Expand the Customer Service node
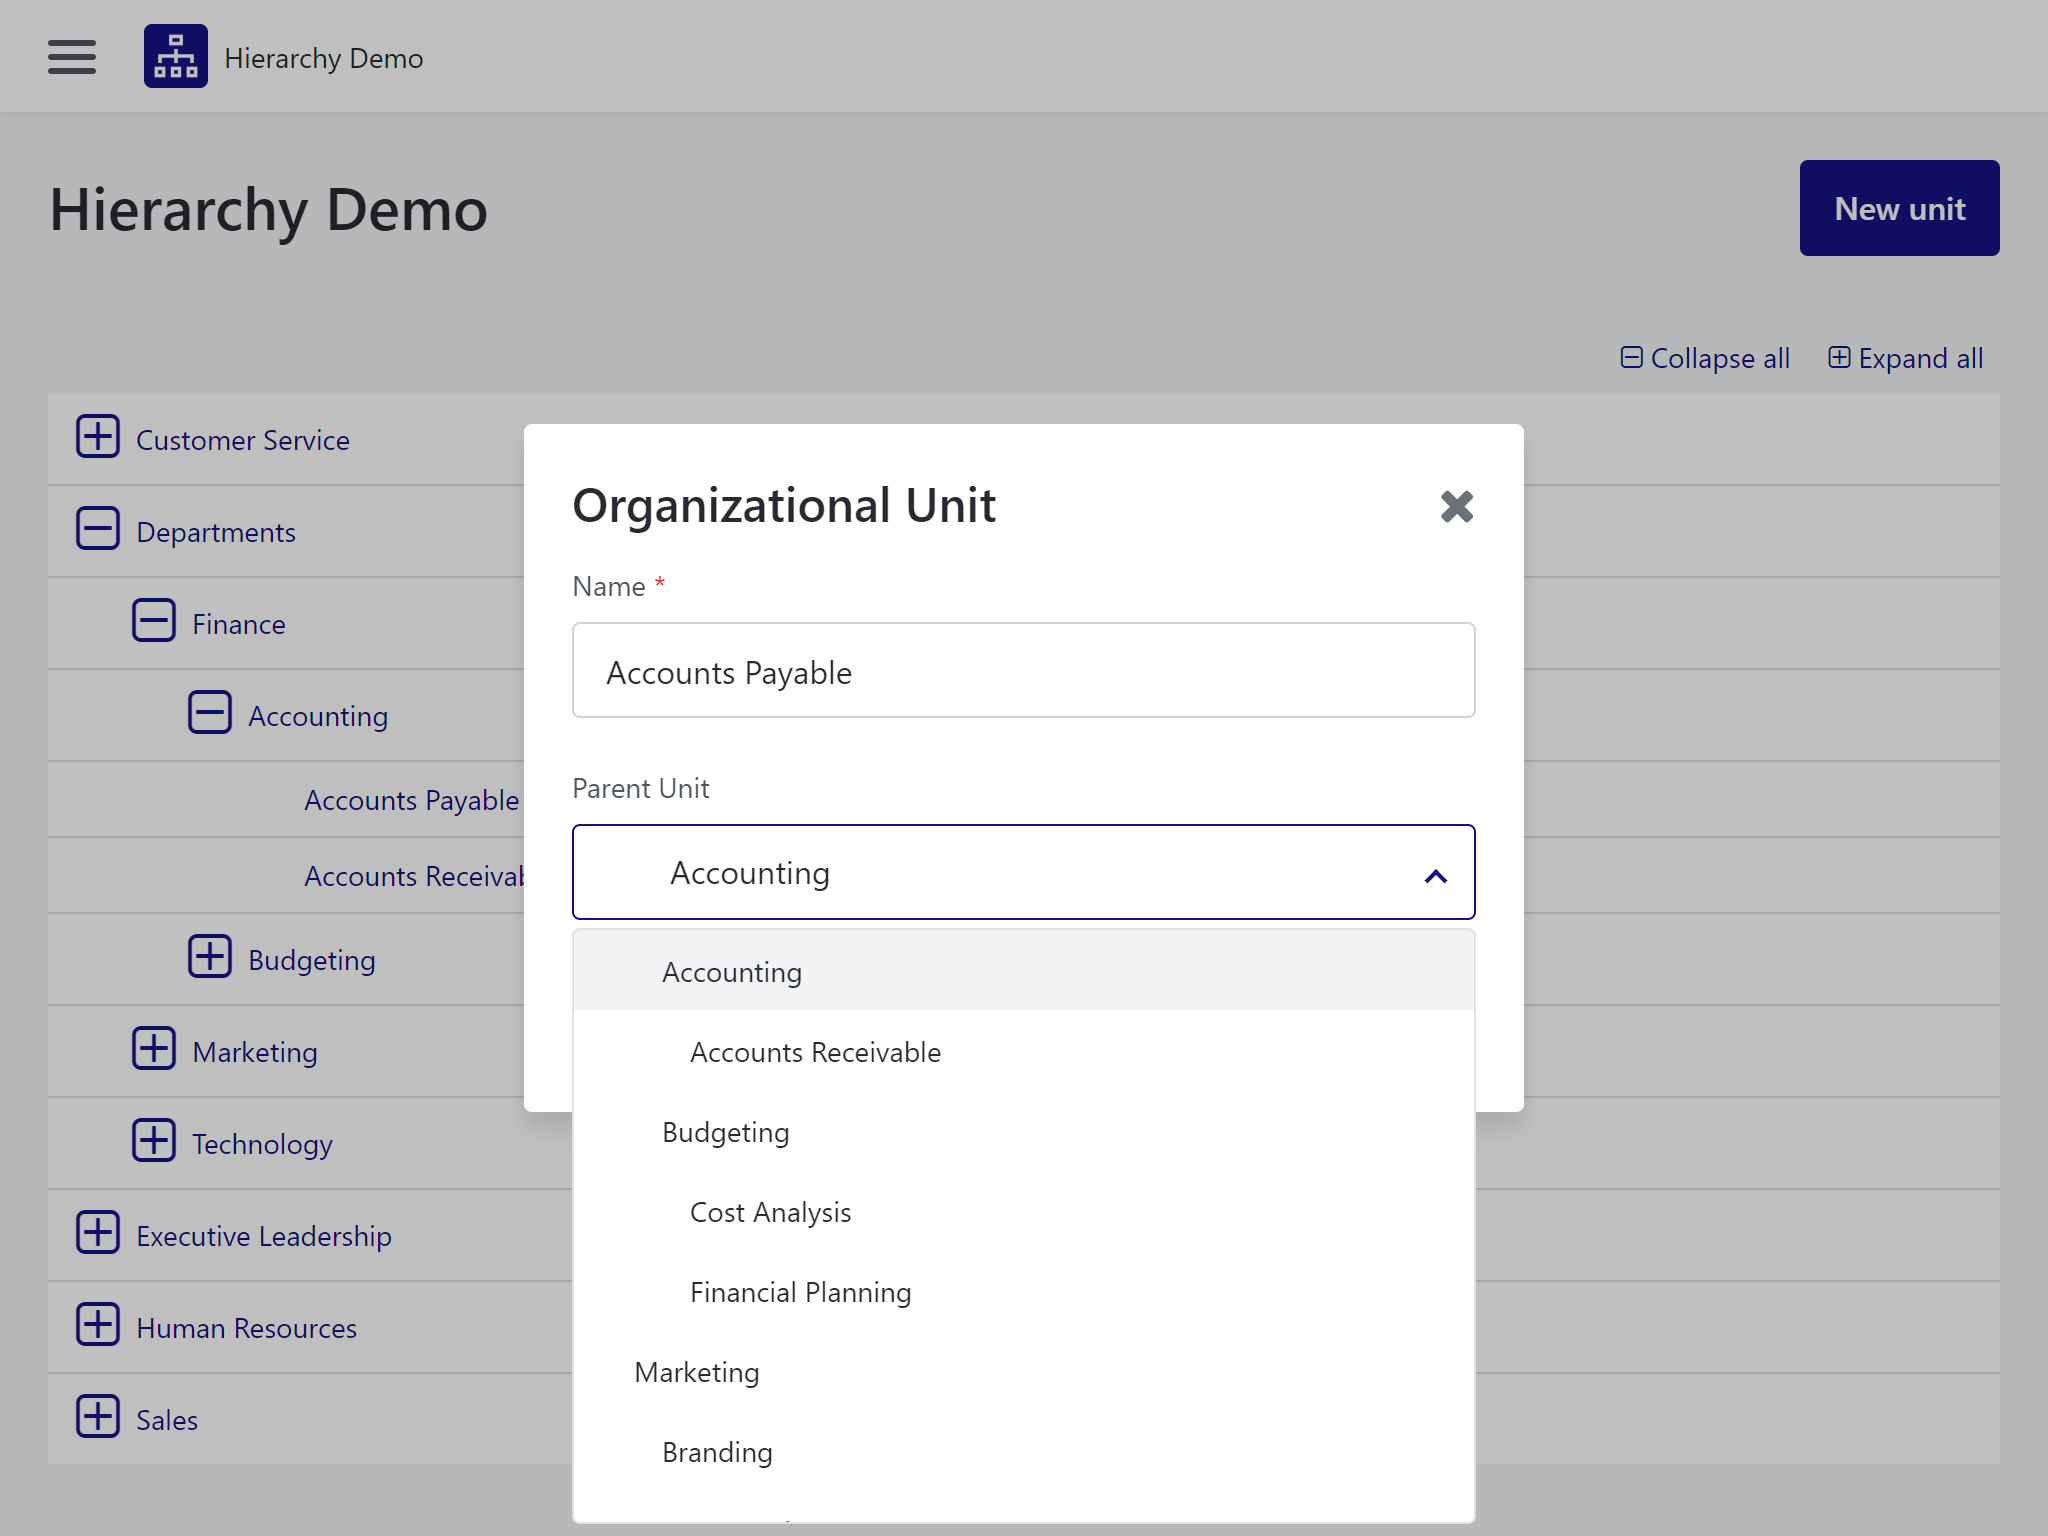 [x=98, y=437]
